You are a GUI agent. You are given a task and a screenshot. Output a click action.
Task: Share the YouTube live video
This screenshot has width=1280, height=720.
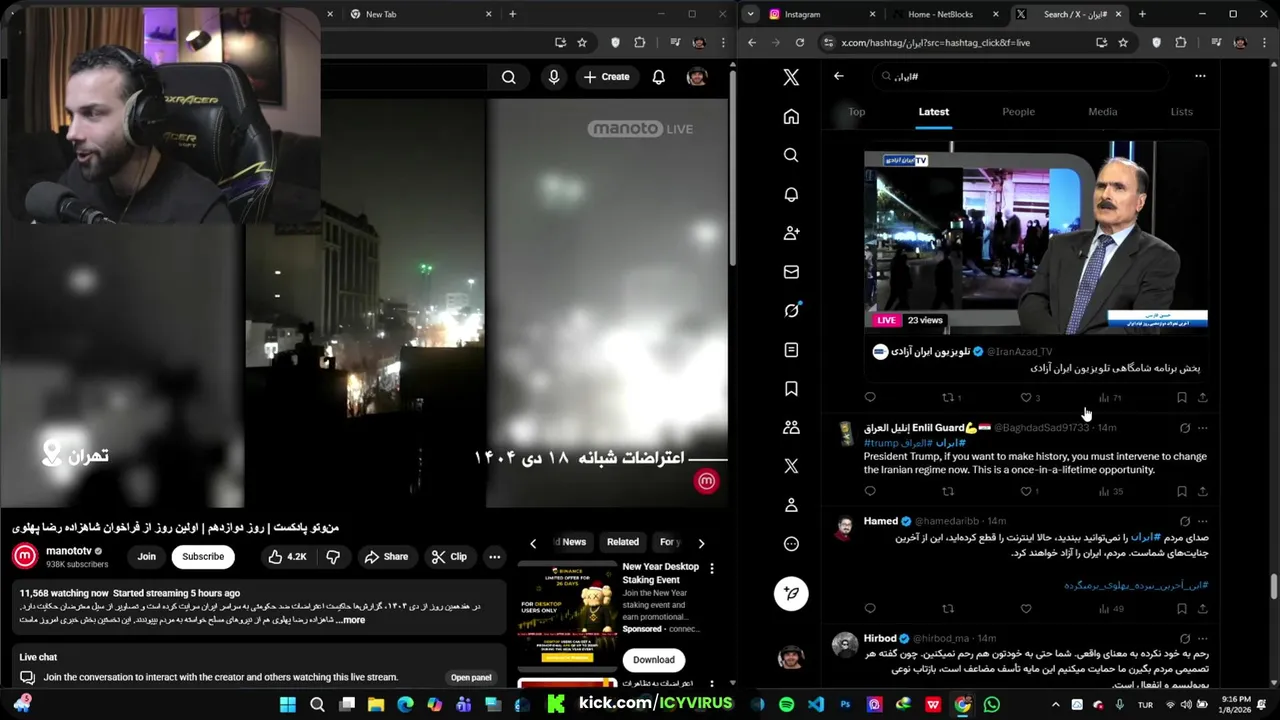pos(386,557)
